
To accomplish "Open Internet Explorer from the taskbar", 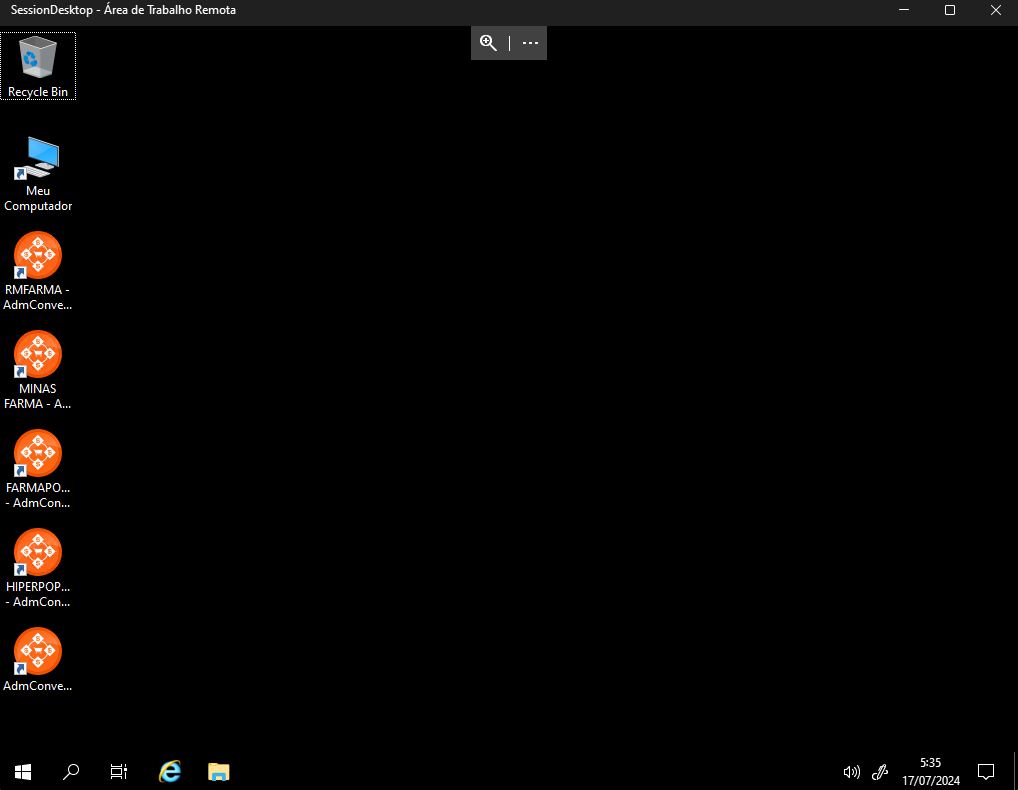I will pos(170,771).
